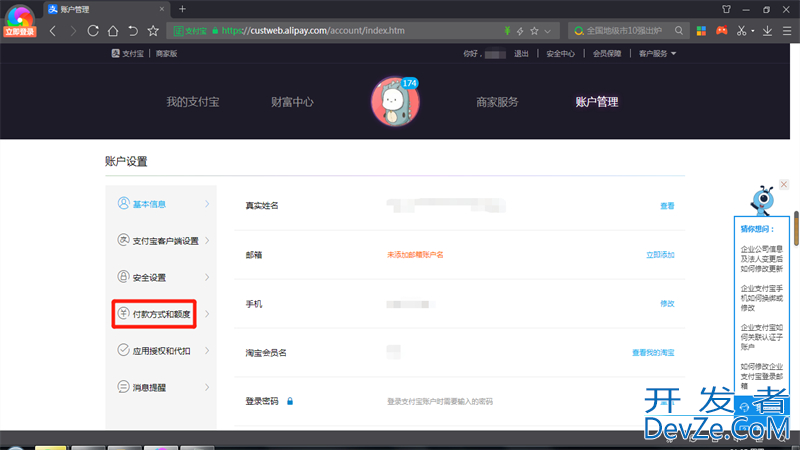
Task: Click the skin shirt icon in title bar
Action: click(727, 9)
